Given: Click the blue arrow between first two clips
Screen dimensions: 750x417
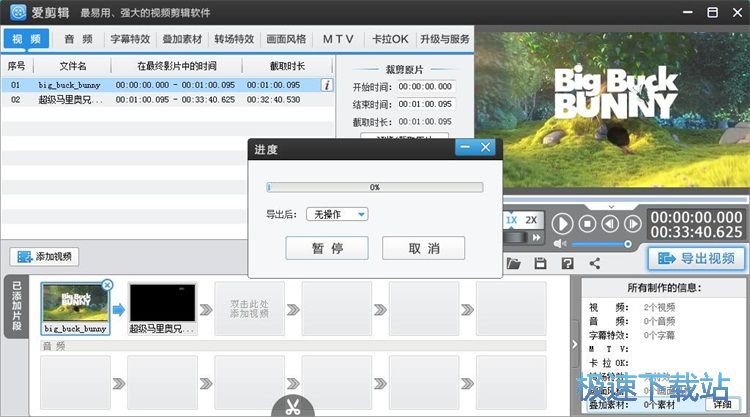Looking at the screenshot, I should tap(119, 310).
